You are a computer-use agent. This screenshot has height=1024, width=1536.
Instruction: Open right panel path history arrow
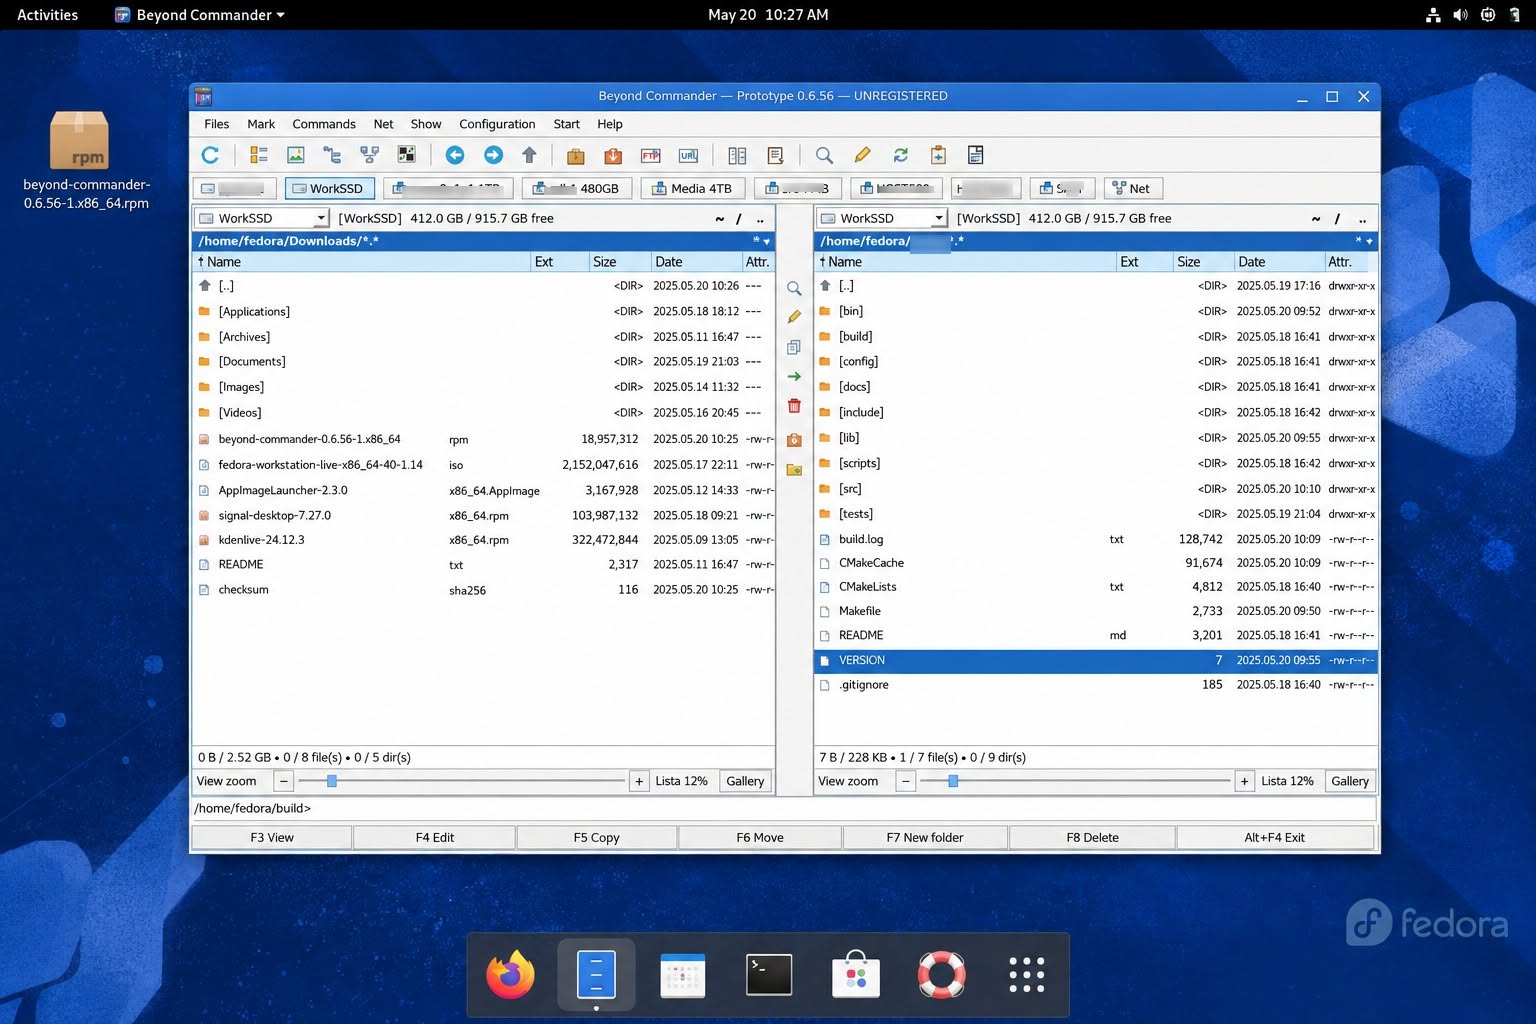click(1369, 241)
